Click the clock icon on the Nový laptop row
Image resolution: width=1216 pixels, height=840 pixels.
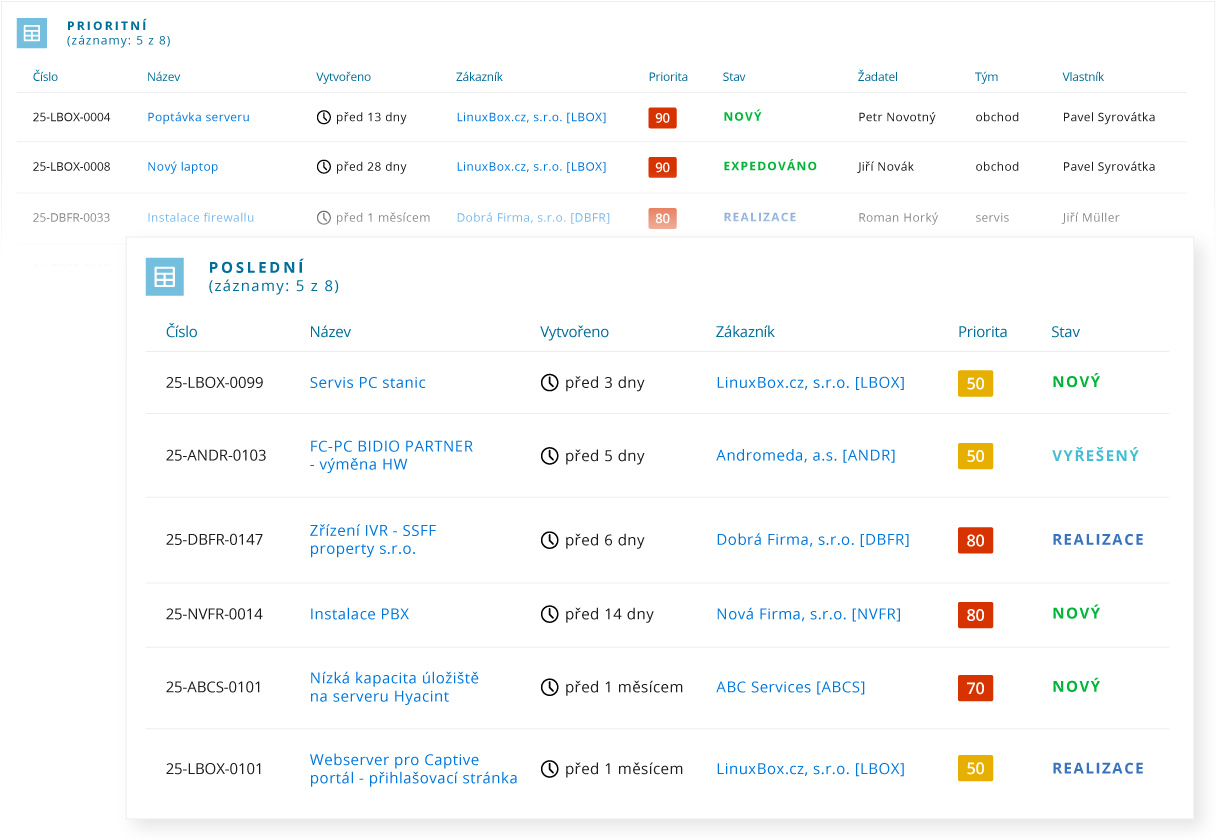tap(323, 166)
